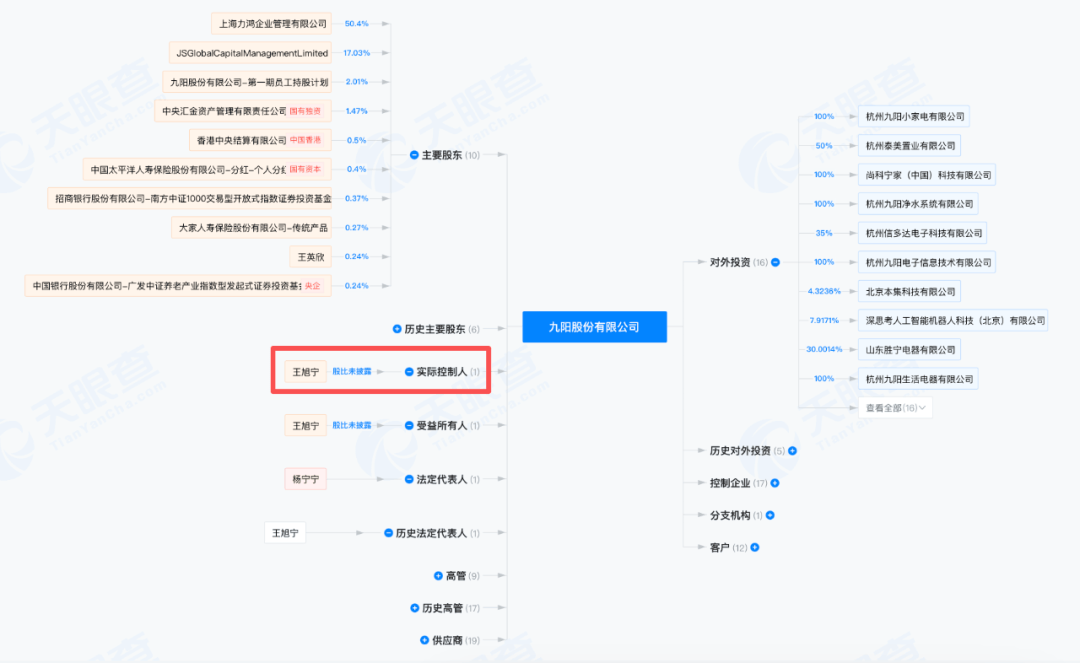Open 上海力鸿企业管理有限公司 shareholder
This screenshot has width=1080, height=663.
[272, 23]
